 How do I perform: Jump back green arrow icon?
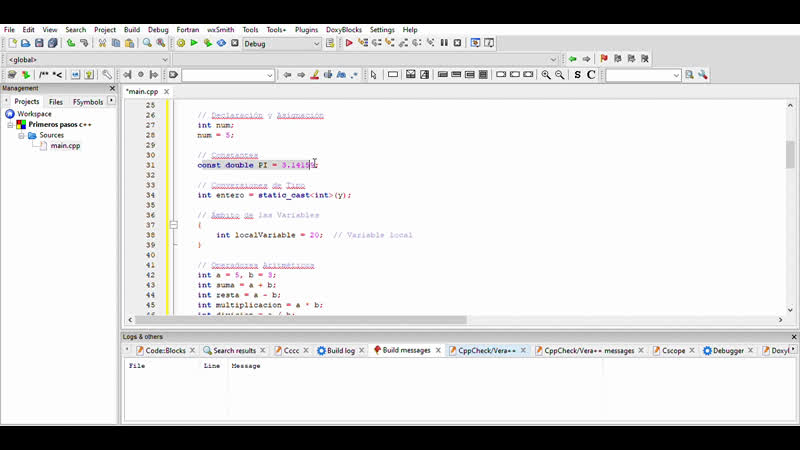click(573, 59)
